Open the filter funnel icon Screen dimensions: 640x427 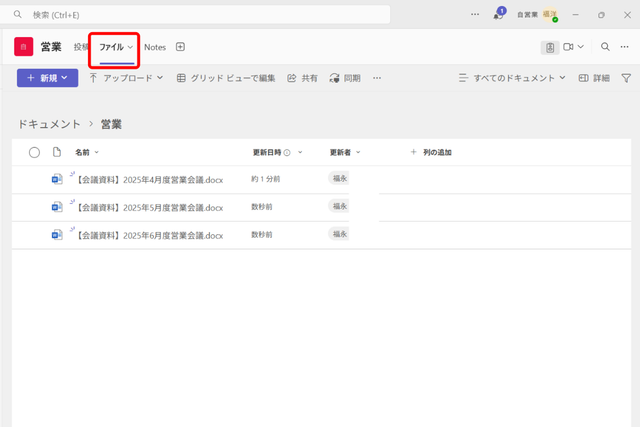click(x=626, y=78)
